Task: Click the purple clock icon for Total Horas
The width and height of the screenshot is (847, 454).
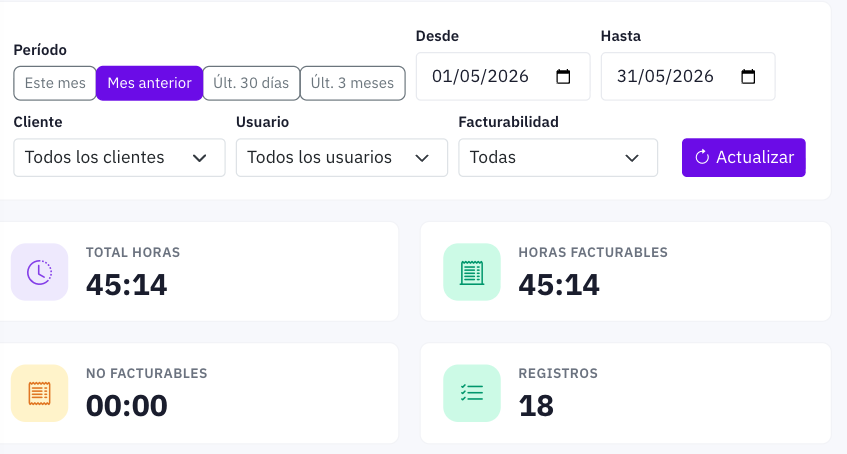Action: 39,272
